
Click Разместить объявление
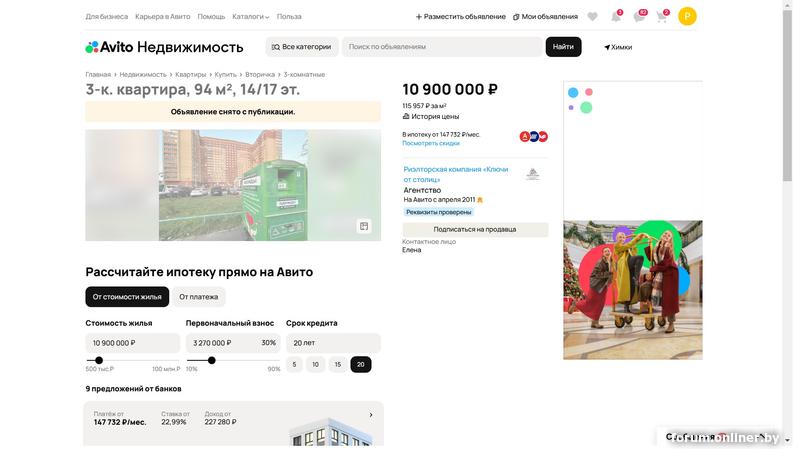461,16
